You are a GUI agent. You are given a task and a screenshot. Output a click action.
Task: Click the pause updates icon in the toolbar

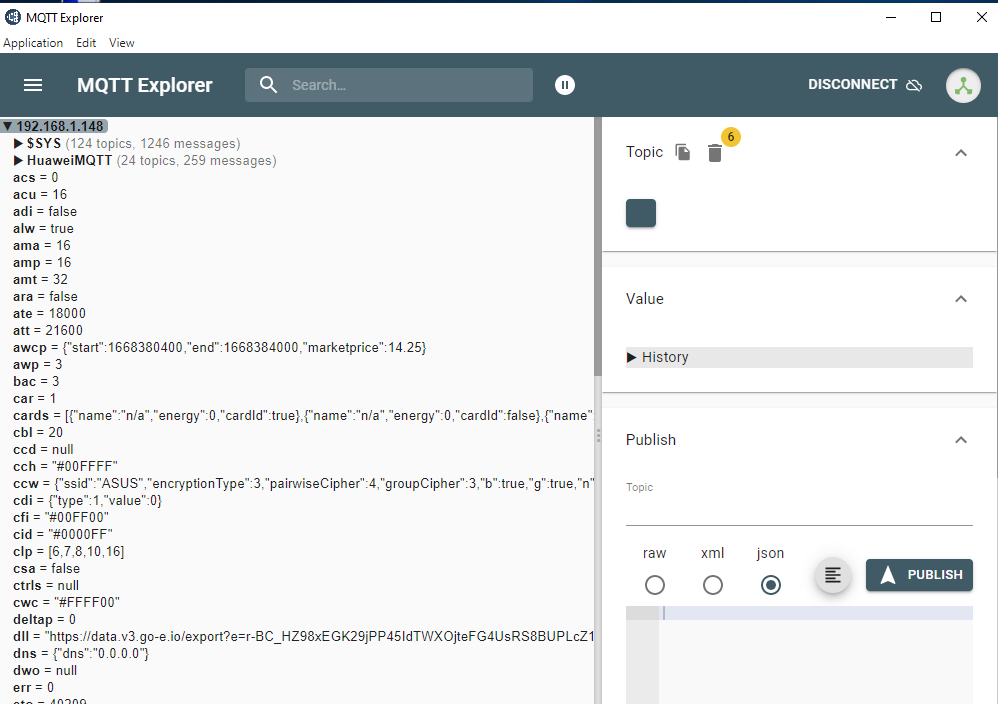(x=565, y=85)
